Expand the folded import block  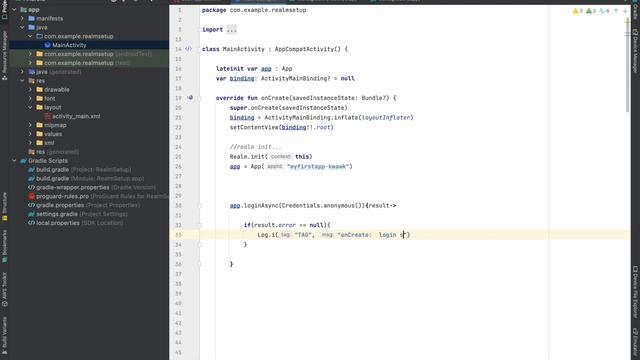pyautogui.click(x=231, y=29)
